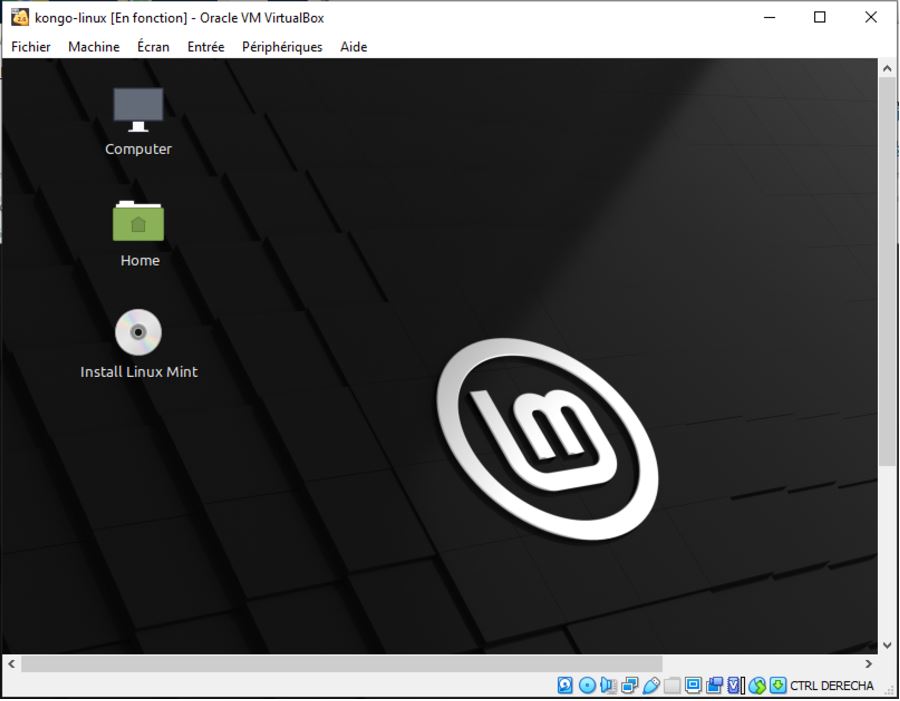Click the vertical scrollbar down arrow
Image resolution: width=900 pixels, height=701 pixels.
[x=886, y=645]
